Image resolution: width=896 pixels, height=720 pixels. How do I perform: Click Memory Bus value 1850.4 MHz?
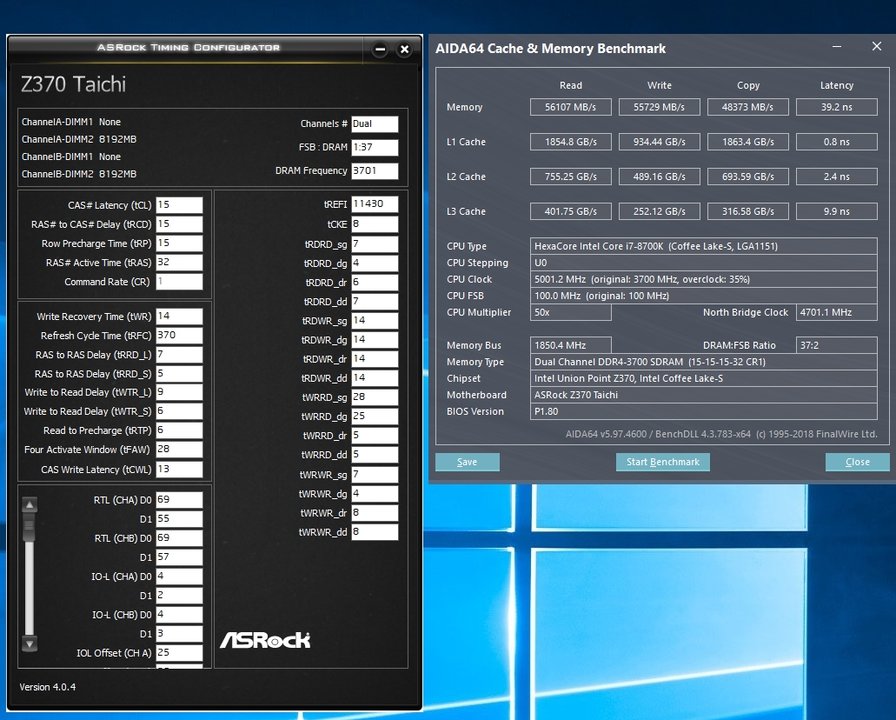(570, 345)
